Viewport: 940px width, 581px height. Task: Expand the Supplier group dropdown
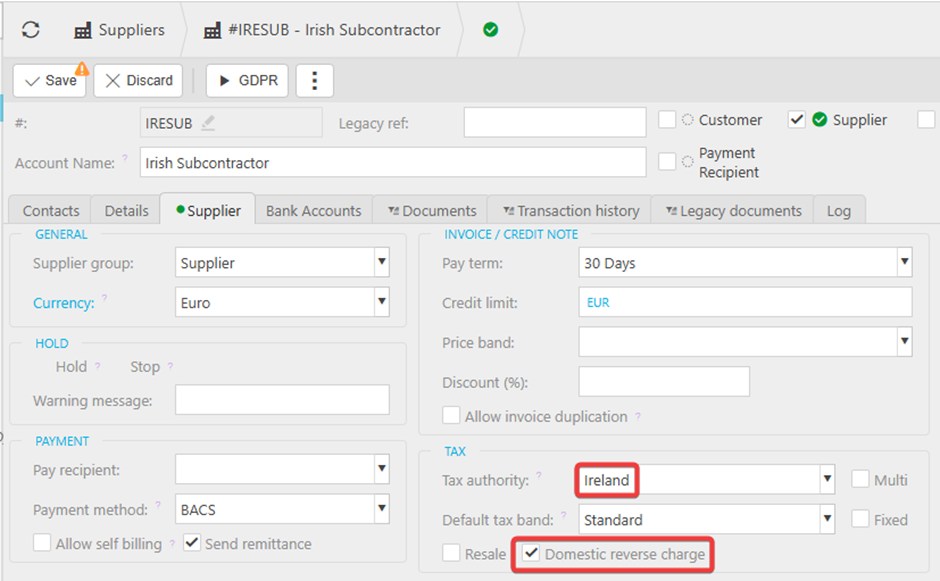point(382,262)
